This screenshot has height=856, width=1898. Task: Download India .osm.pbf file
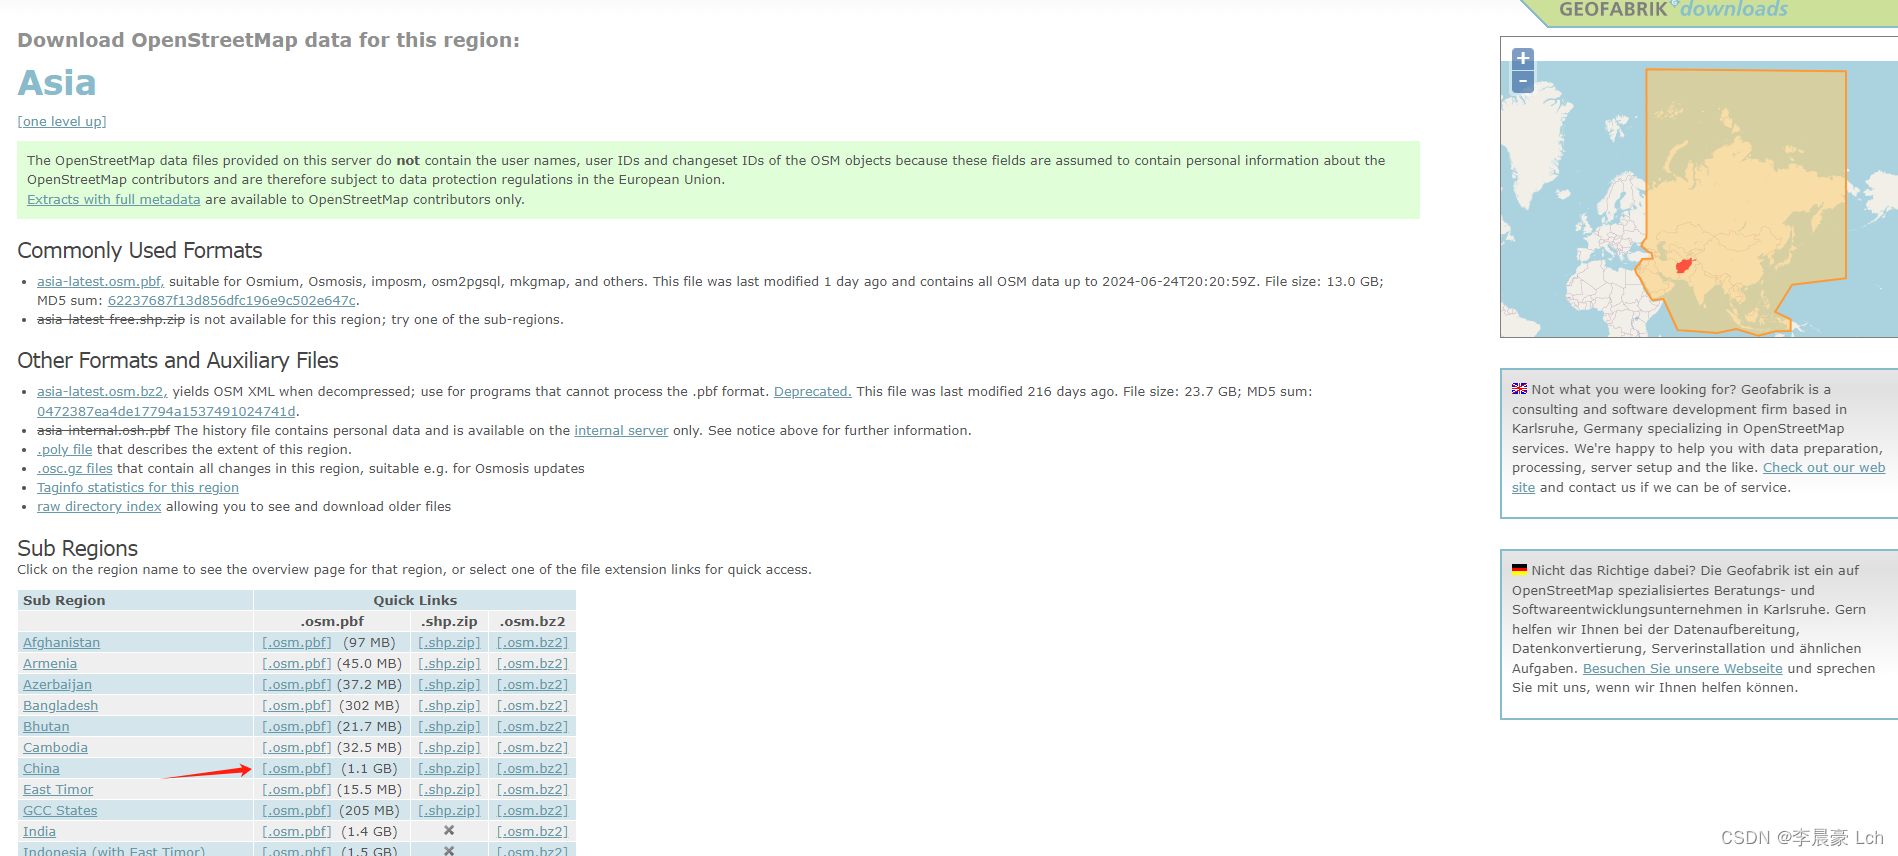tap(296, 831)
